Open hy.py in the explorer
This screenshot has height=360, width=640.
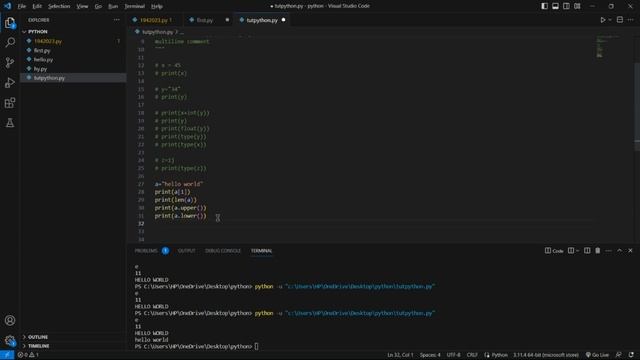click(x=73, y=69)
